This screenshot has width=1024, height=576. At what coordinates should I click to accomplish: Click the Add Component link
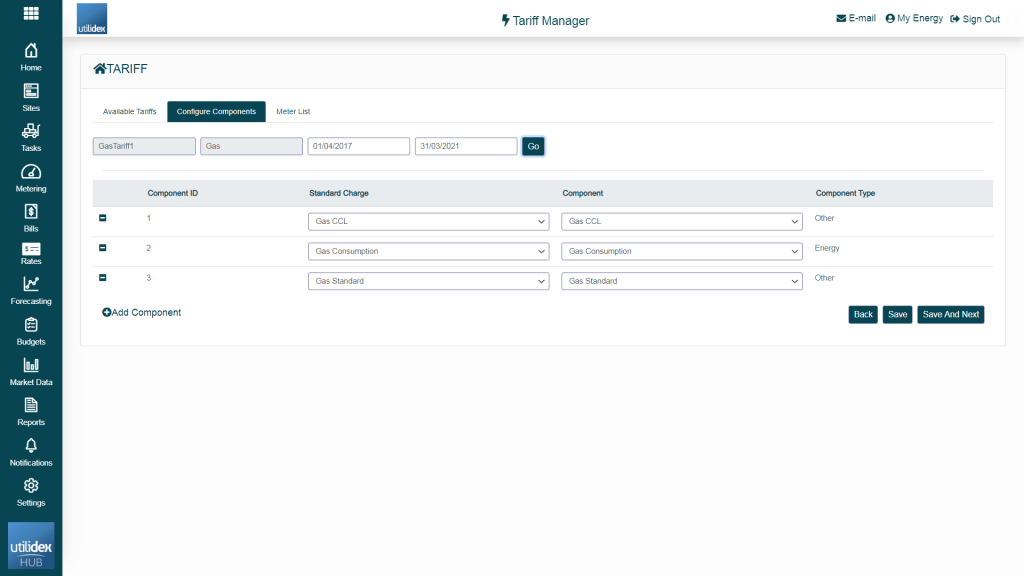[x=142, y=313]
